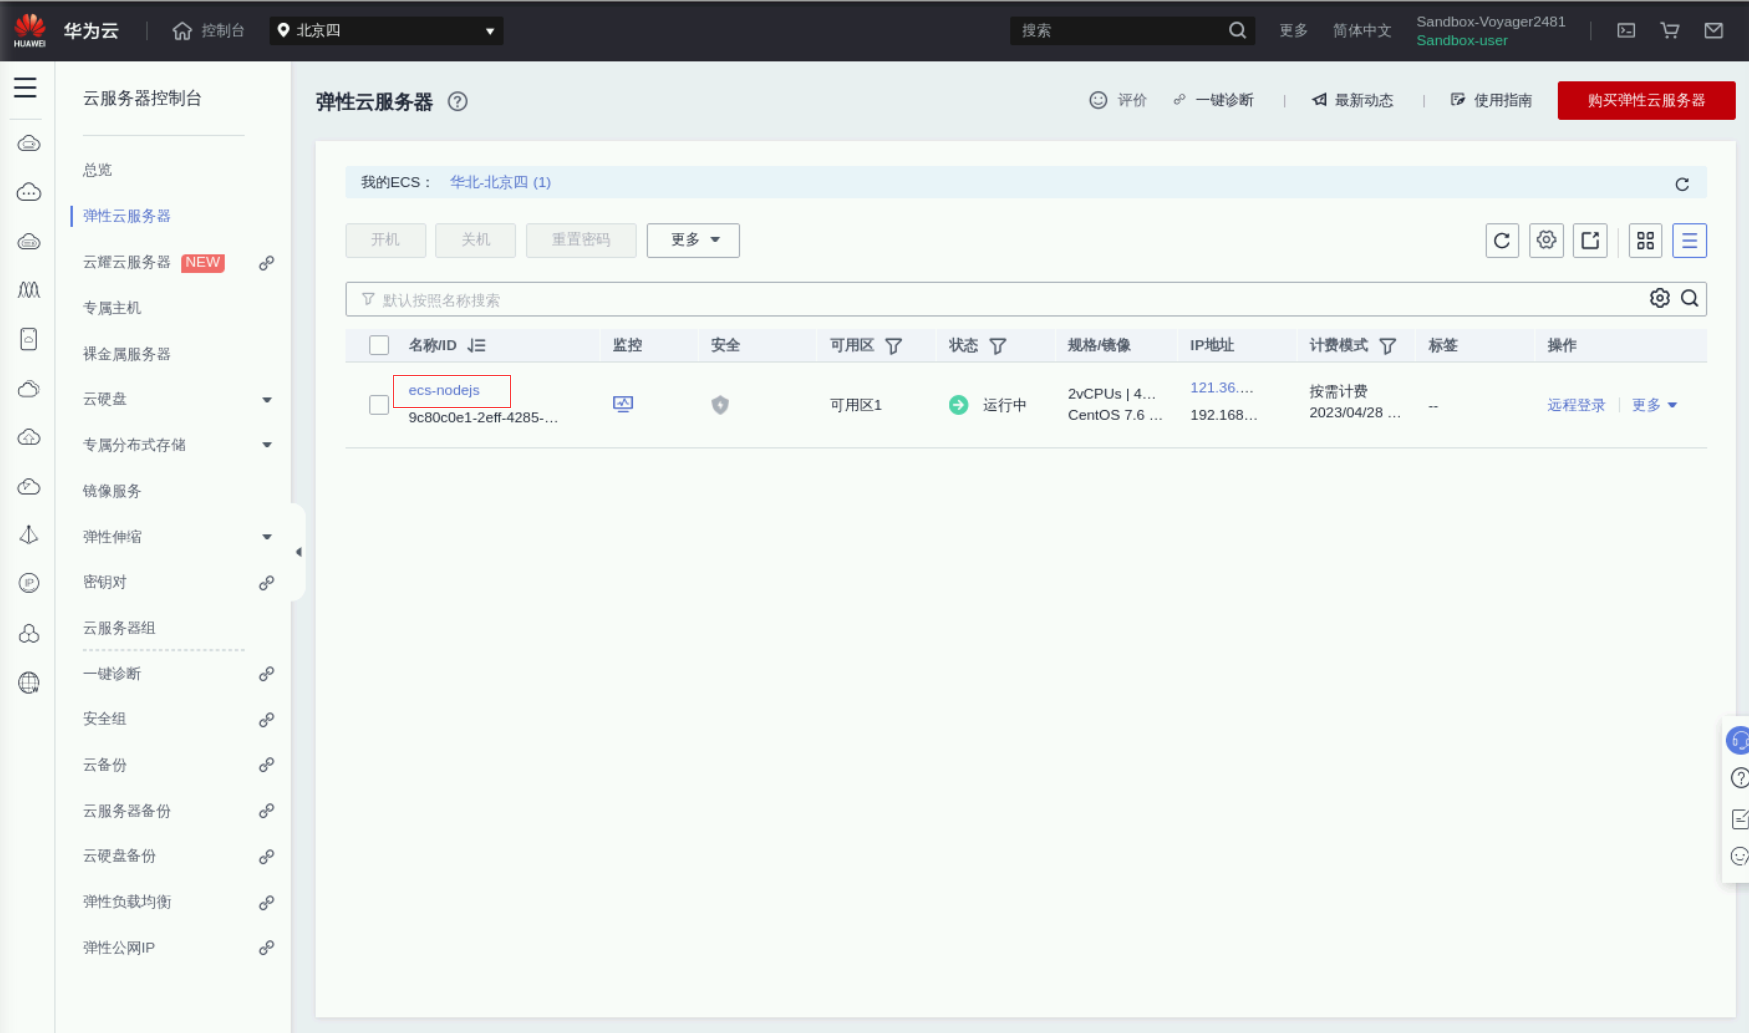Open 专属主机 in the sidebar
The width and height of the screenshot is (1749, 1033).
[x=112, y=308]
